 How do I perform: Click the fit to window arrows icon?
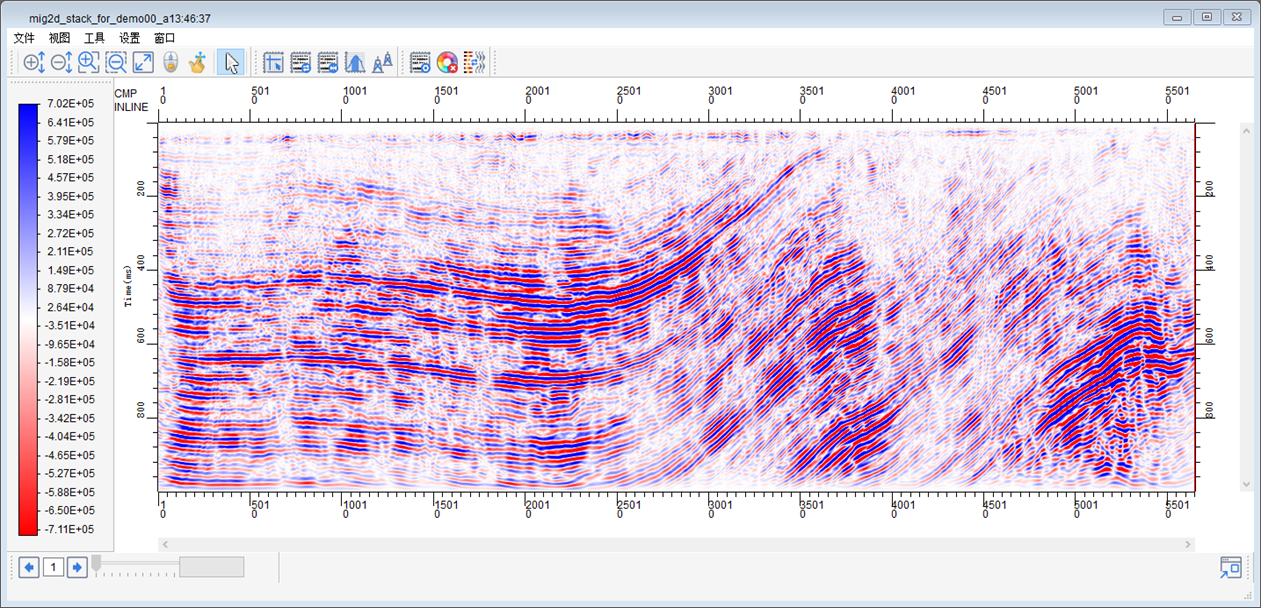click(x=143, y=63)
